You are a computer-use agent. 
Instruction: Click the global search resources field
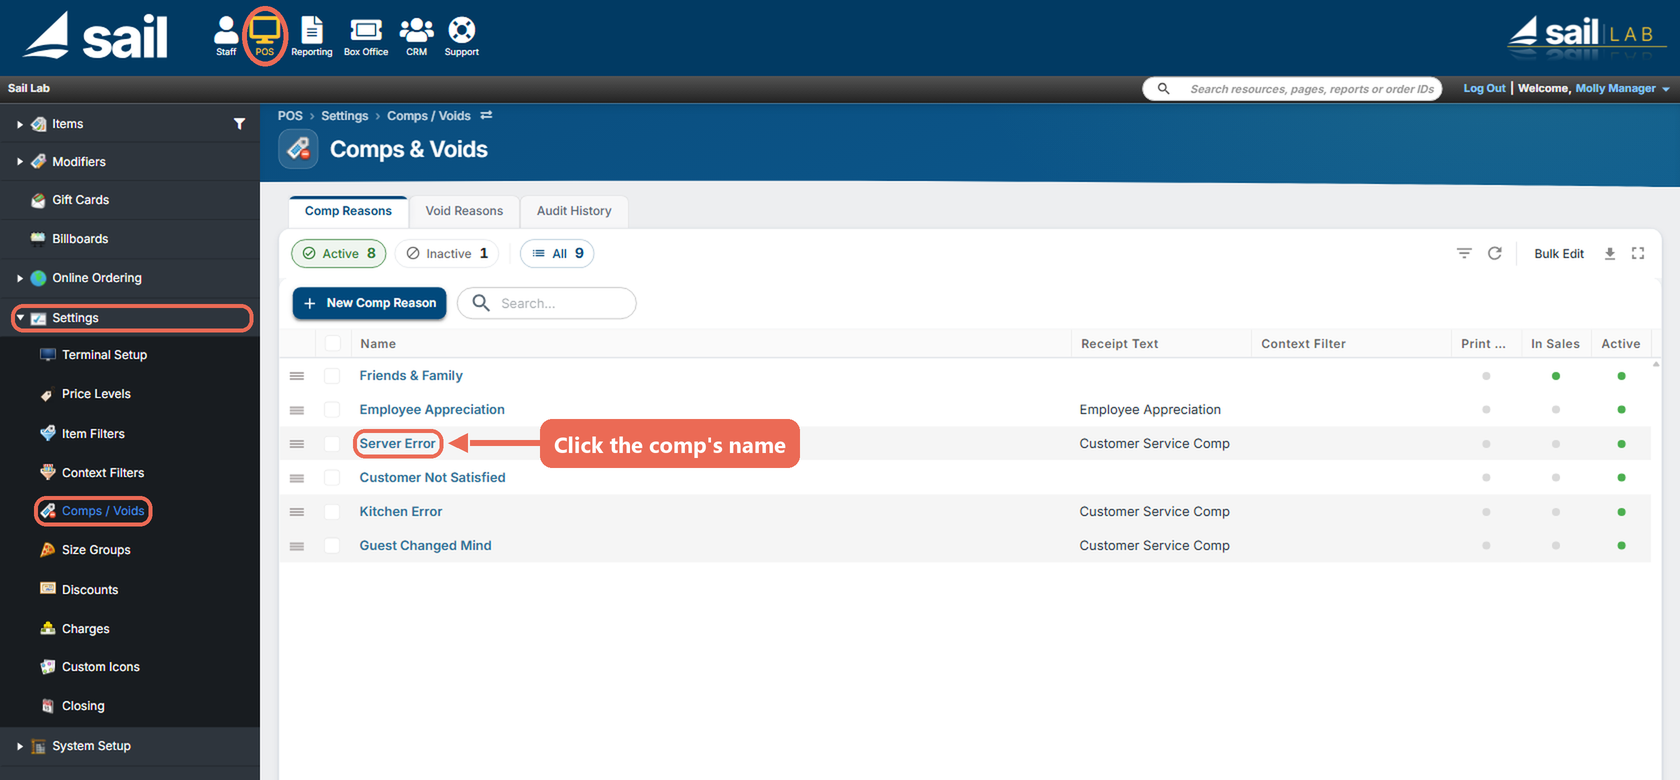(x=1292, y=89)
